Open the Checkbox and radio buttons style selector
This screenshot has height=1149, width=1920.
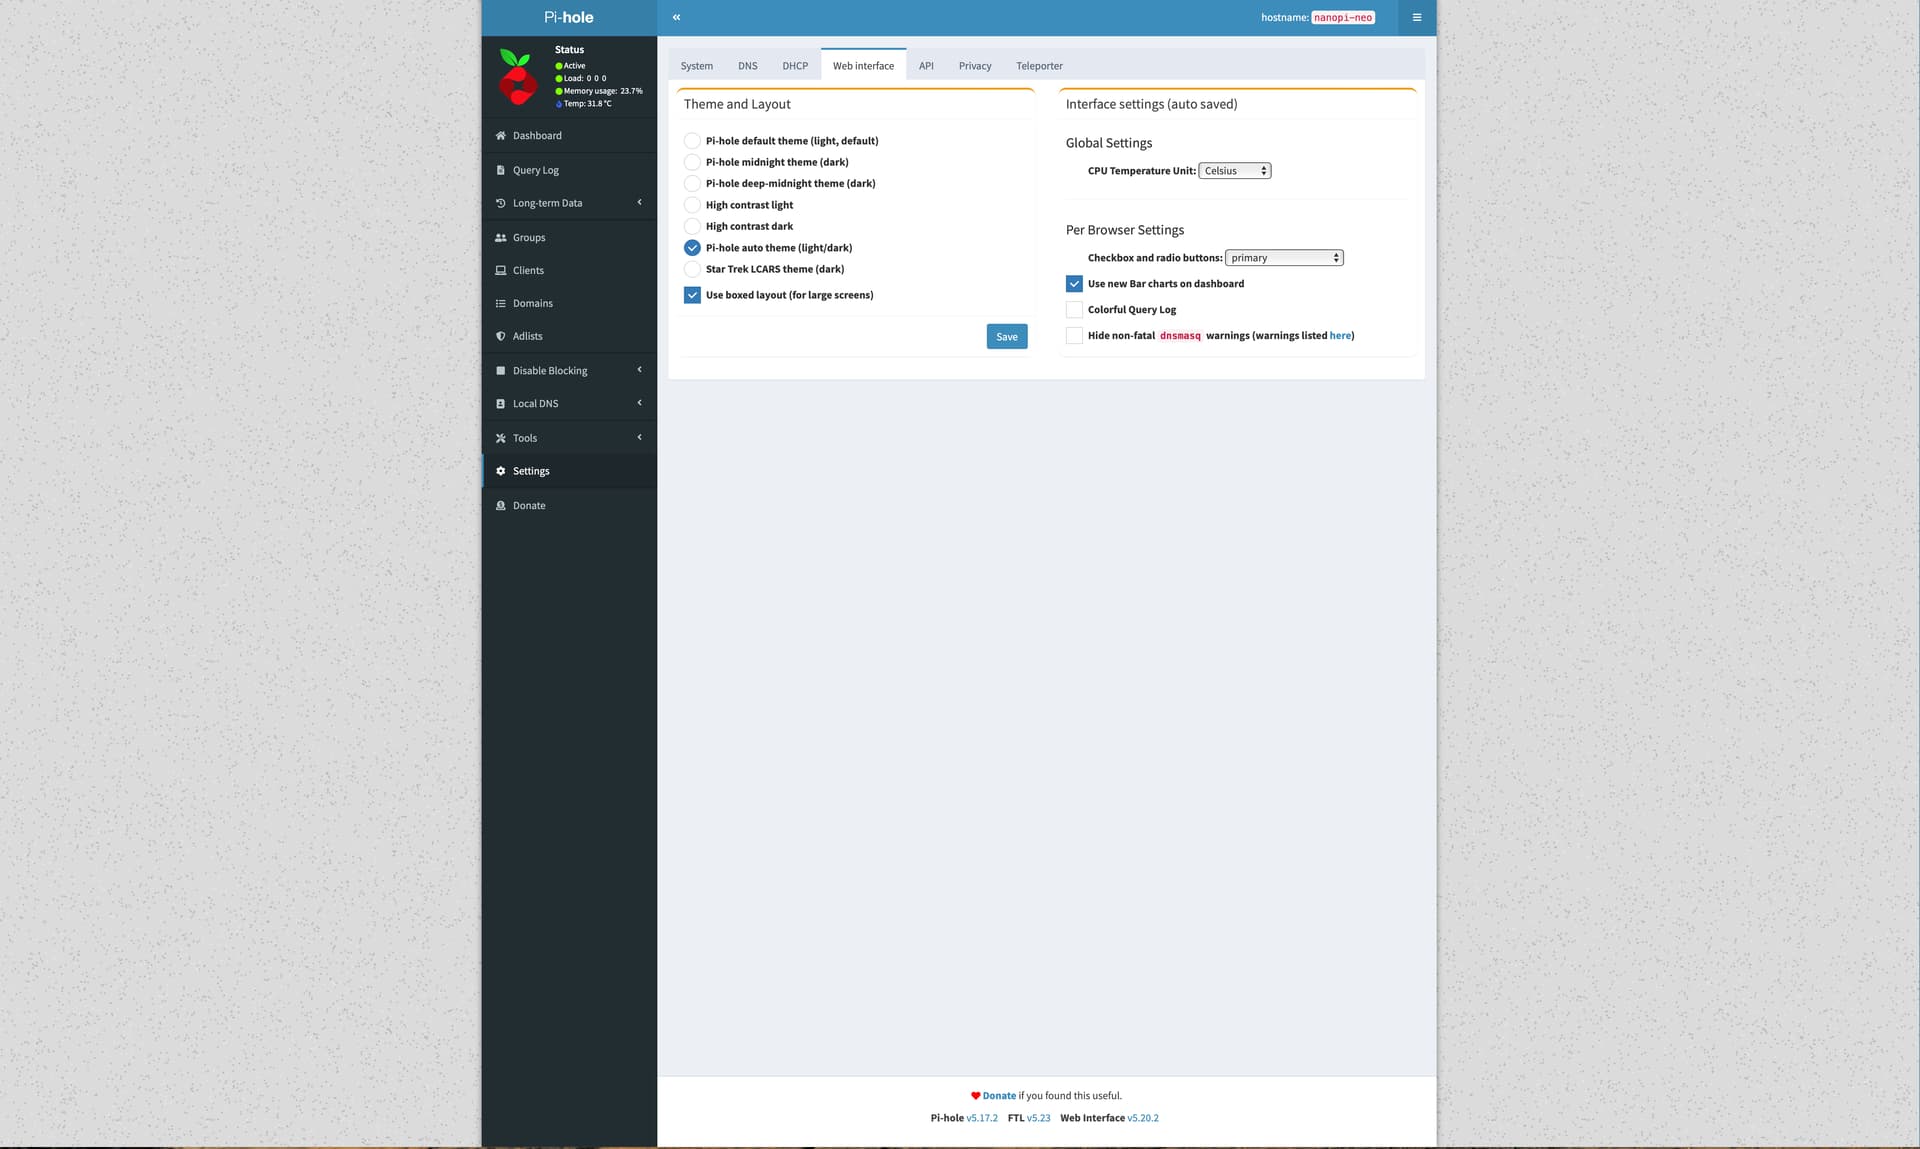(x=1284, y=257)
